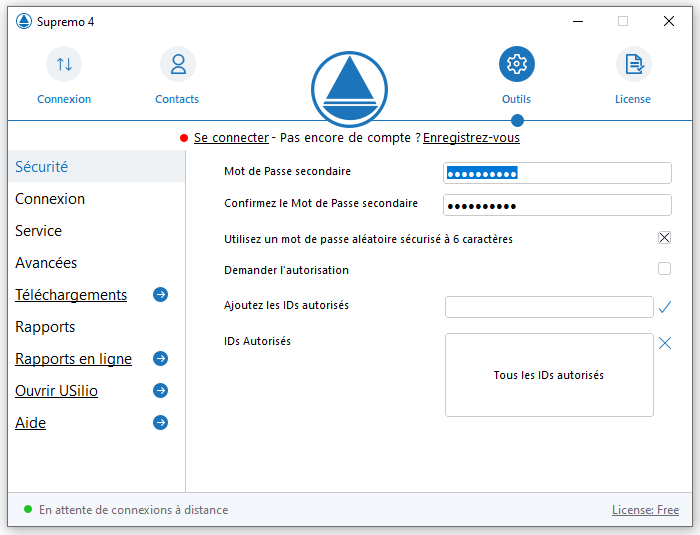700x535 pixels.
Task: Open the Rapports en ligne link
Action: (x=73, y=359)
